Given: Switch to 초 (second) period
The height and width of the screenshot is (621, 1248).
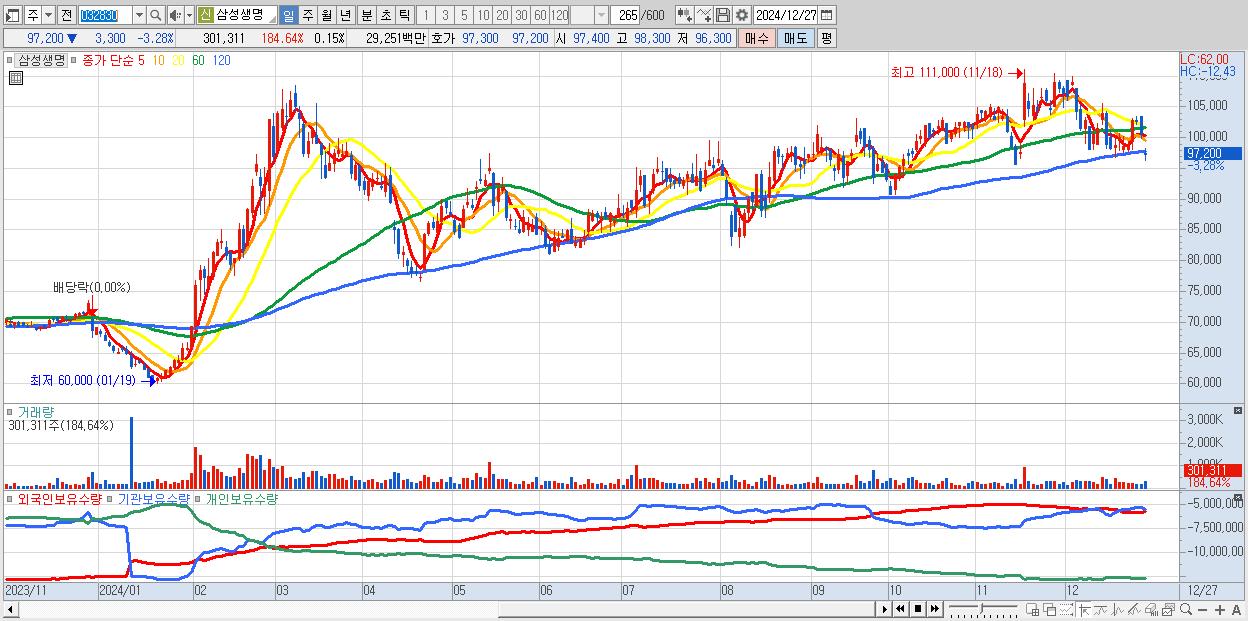Looking at the screenshot, I should (385, 15).
